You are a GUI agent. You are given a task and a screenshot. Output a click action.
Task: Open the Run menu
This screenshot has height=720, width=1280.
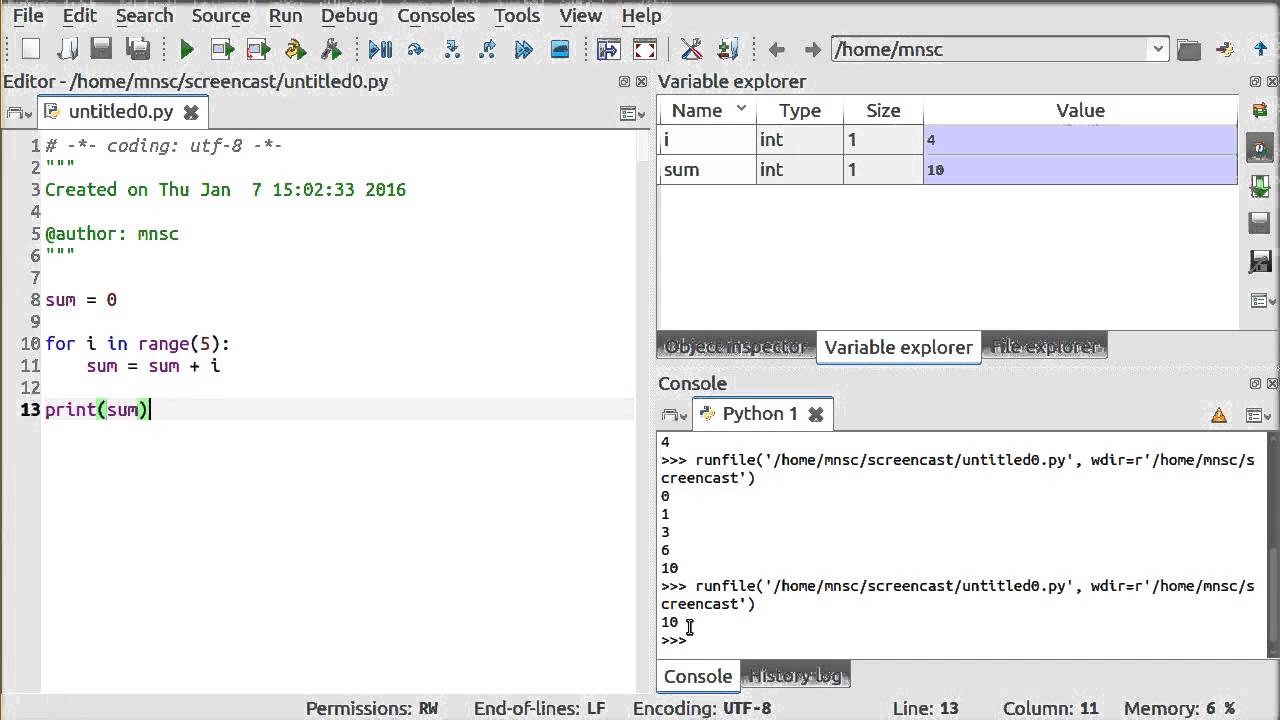point(285,15)
